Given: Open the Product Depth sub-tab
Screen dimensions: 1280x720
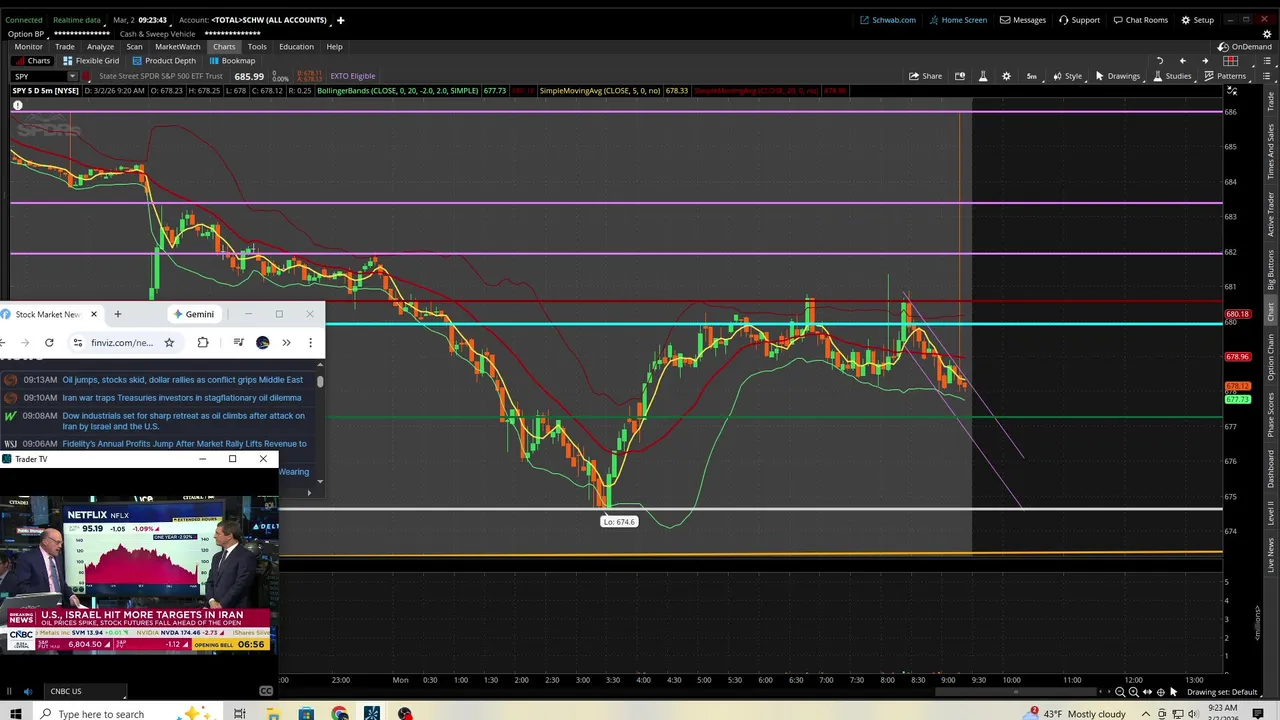Looking at the screenshot, I should pyautogui.click(x=164, y=61).
